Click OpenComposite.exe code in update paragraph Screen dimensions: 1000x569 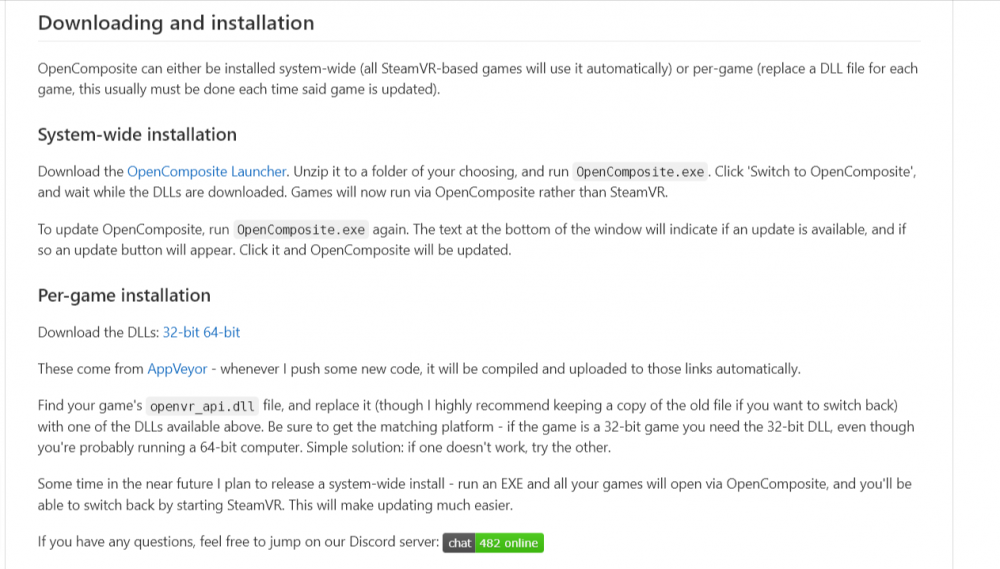tap(302, 230)
